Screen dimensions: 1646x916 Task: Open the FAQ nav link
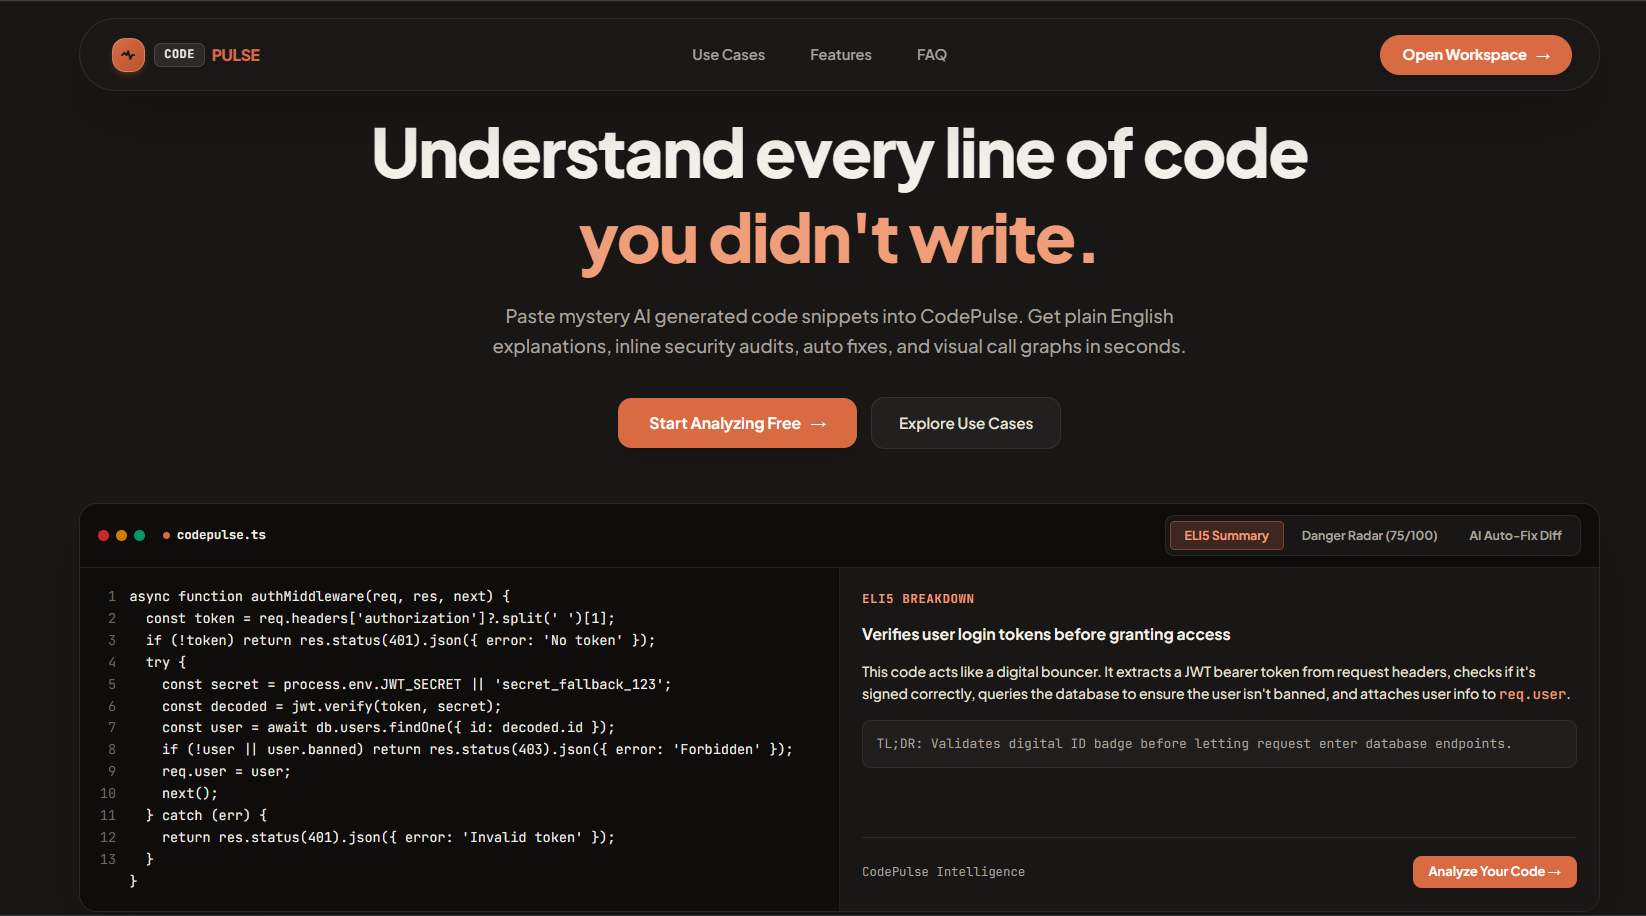coord(932,55)
